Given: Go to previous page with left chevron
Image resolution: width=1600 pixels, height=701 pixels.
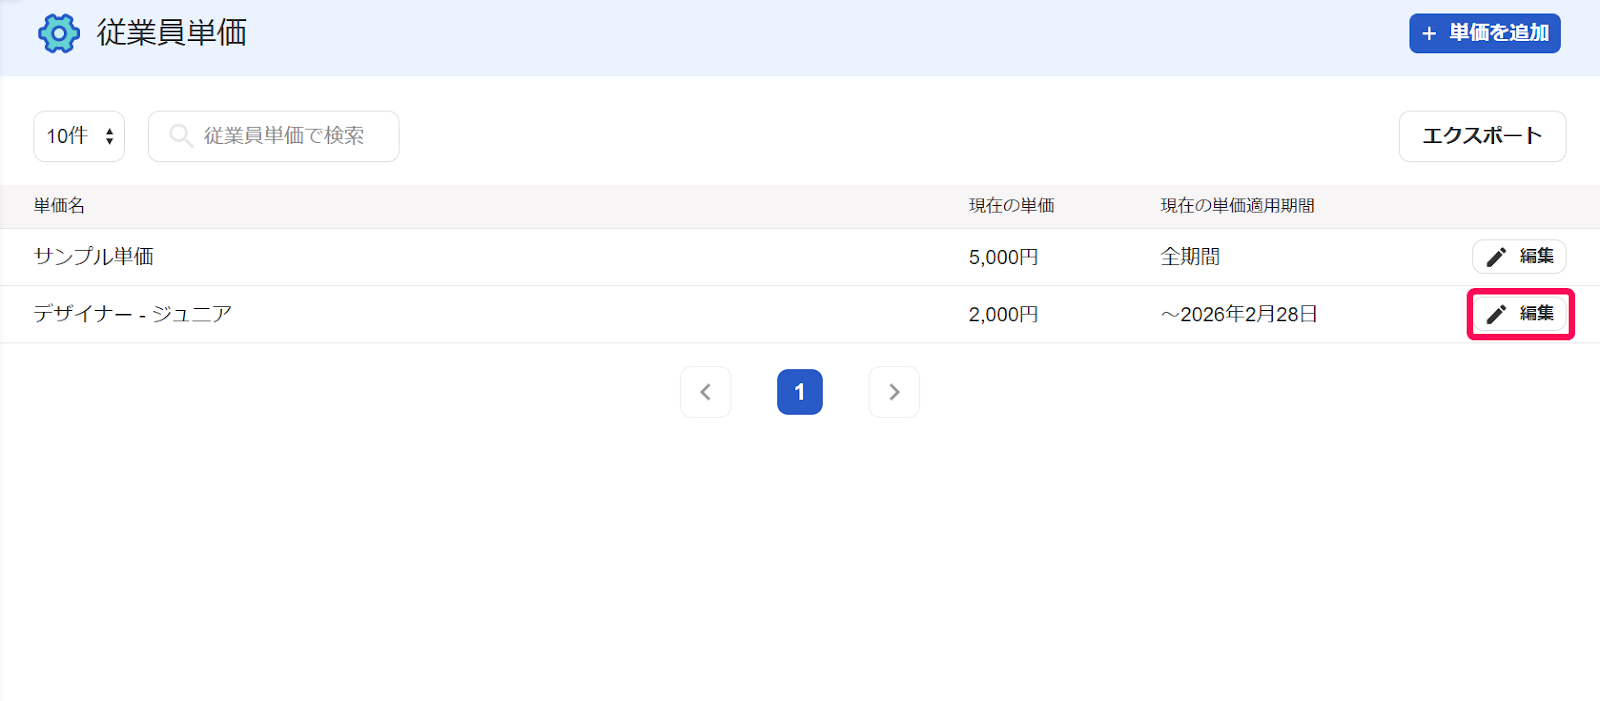Looking at the screenshot, I should [x=706, y=392].
